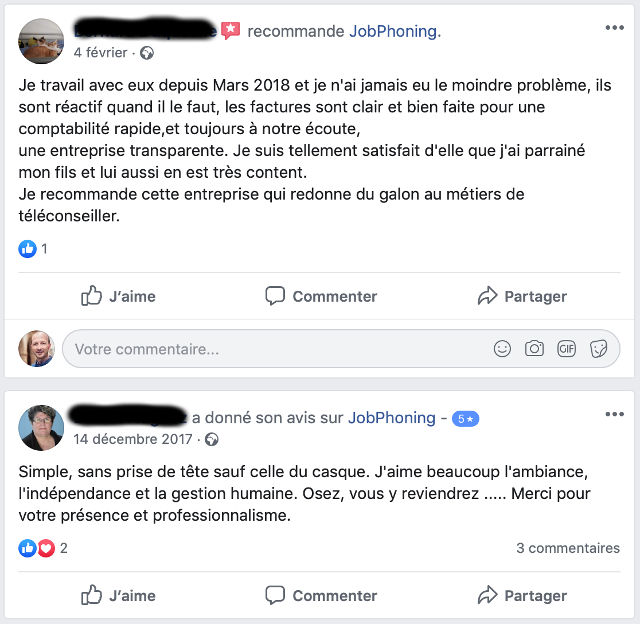
Task: Open the three-dots menu on the second post
Action: pos(614,414)
